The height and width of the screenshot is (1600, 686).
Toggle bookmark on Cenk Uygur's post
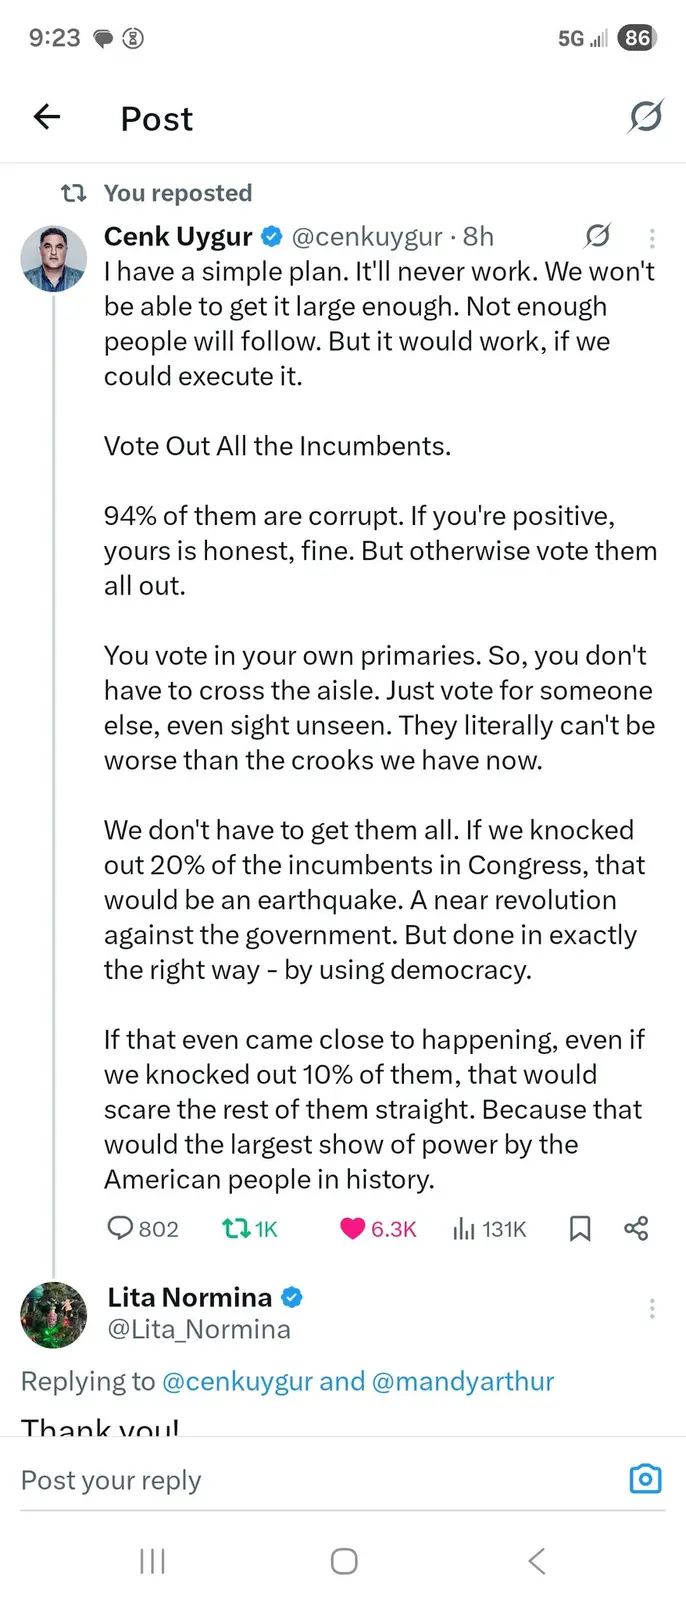[x=580, y=1228]
